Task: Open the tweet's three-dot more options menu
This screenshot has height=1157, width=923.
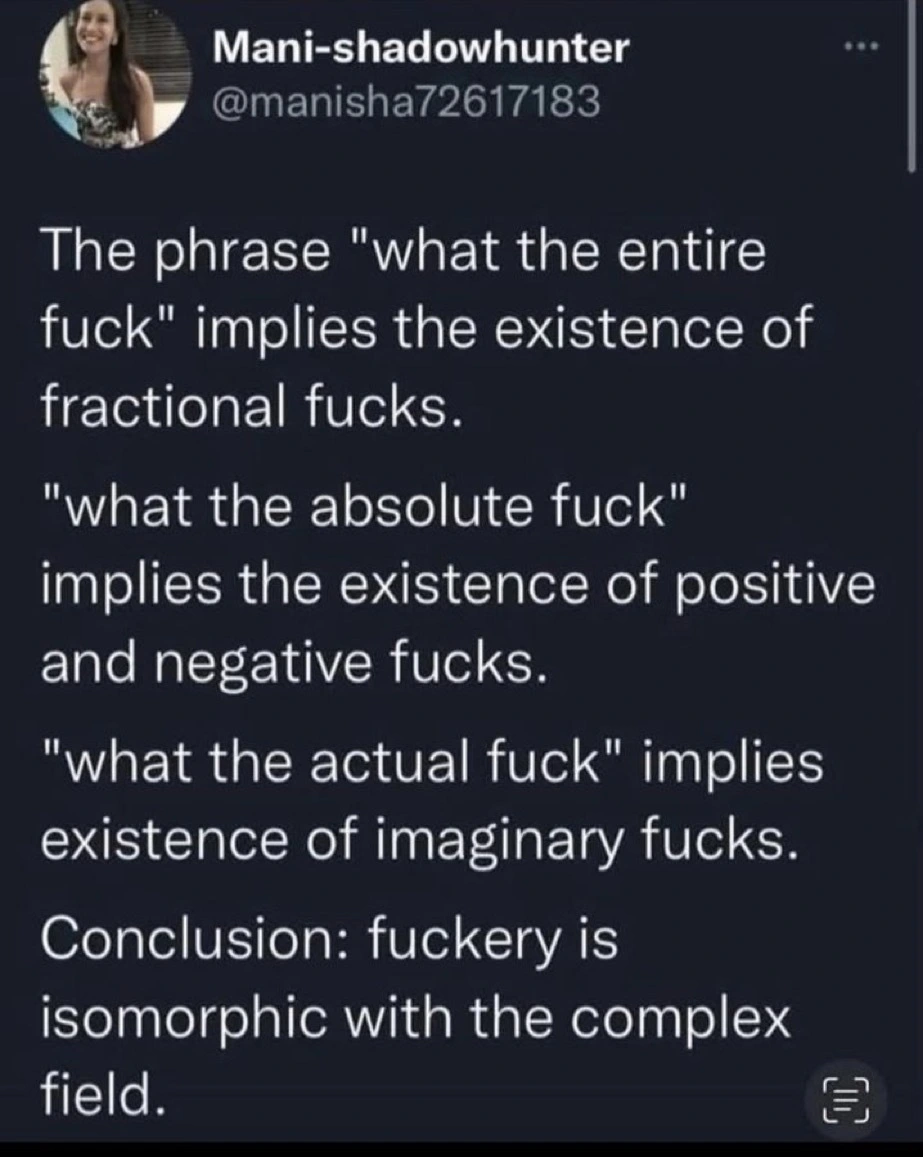Action: coord(859,46)
